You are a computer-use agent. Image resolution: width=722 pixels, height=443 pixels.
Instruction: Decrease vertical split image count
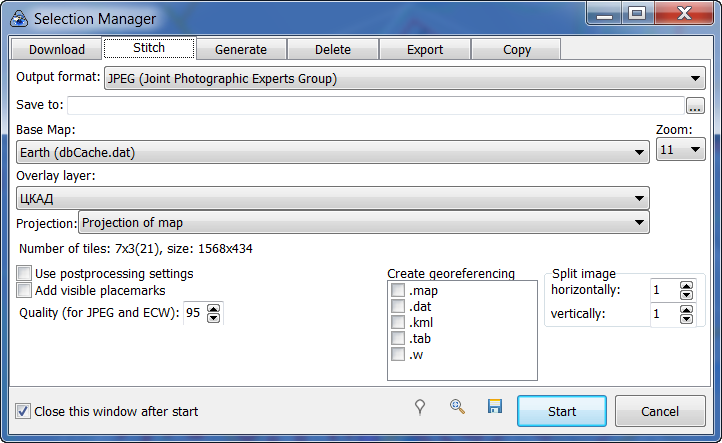(686, 319)
